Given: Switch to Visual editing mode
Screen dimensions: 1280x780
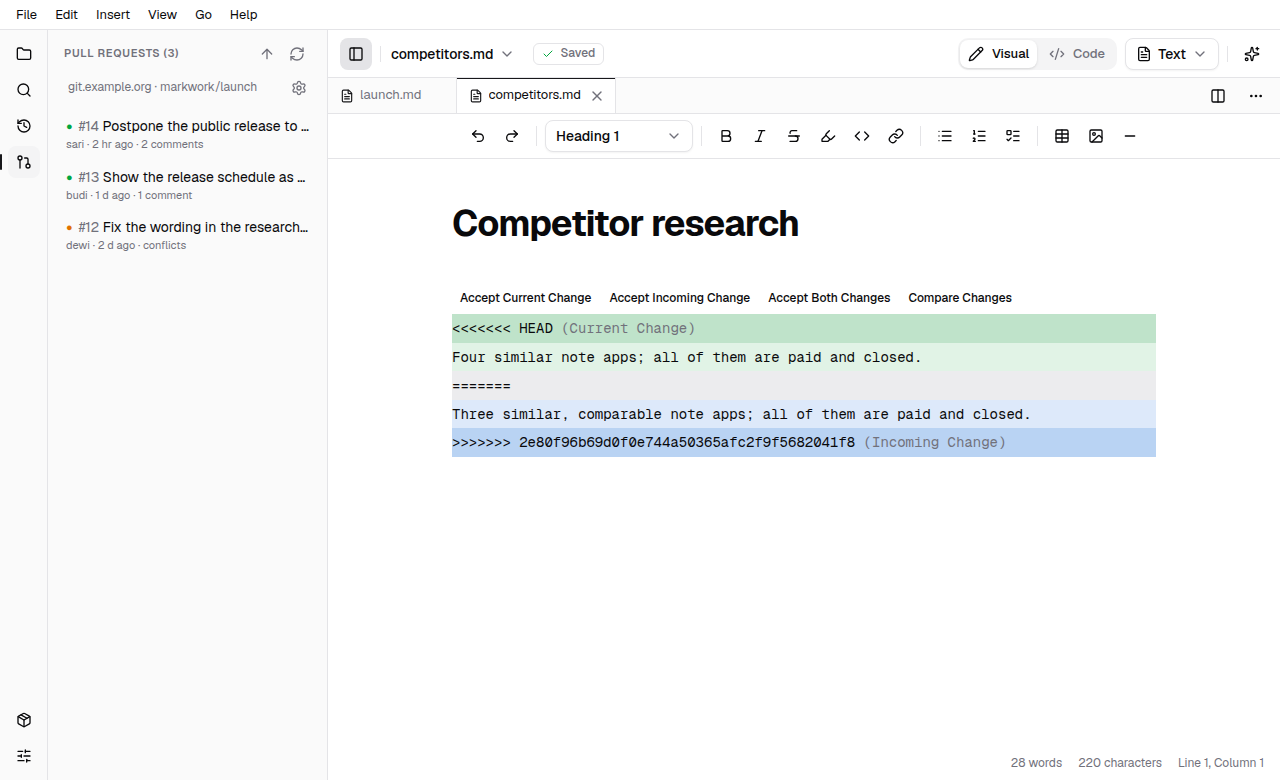Looking at the screenshot, I should click(999, 54).
